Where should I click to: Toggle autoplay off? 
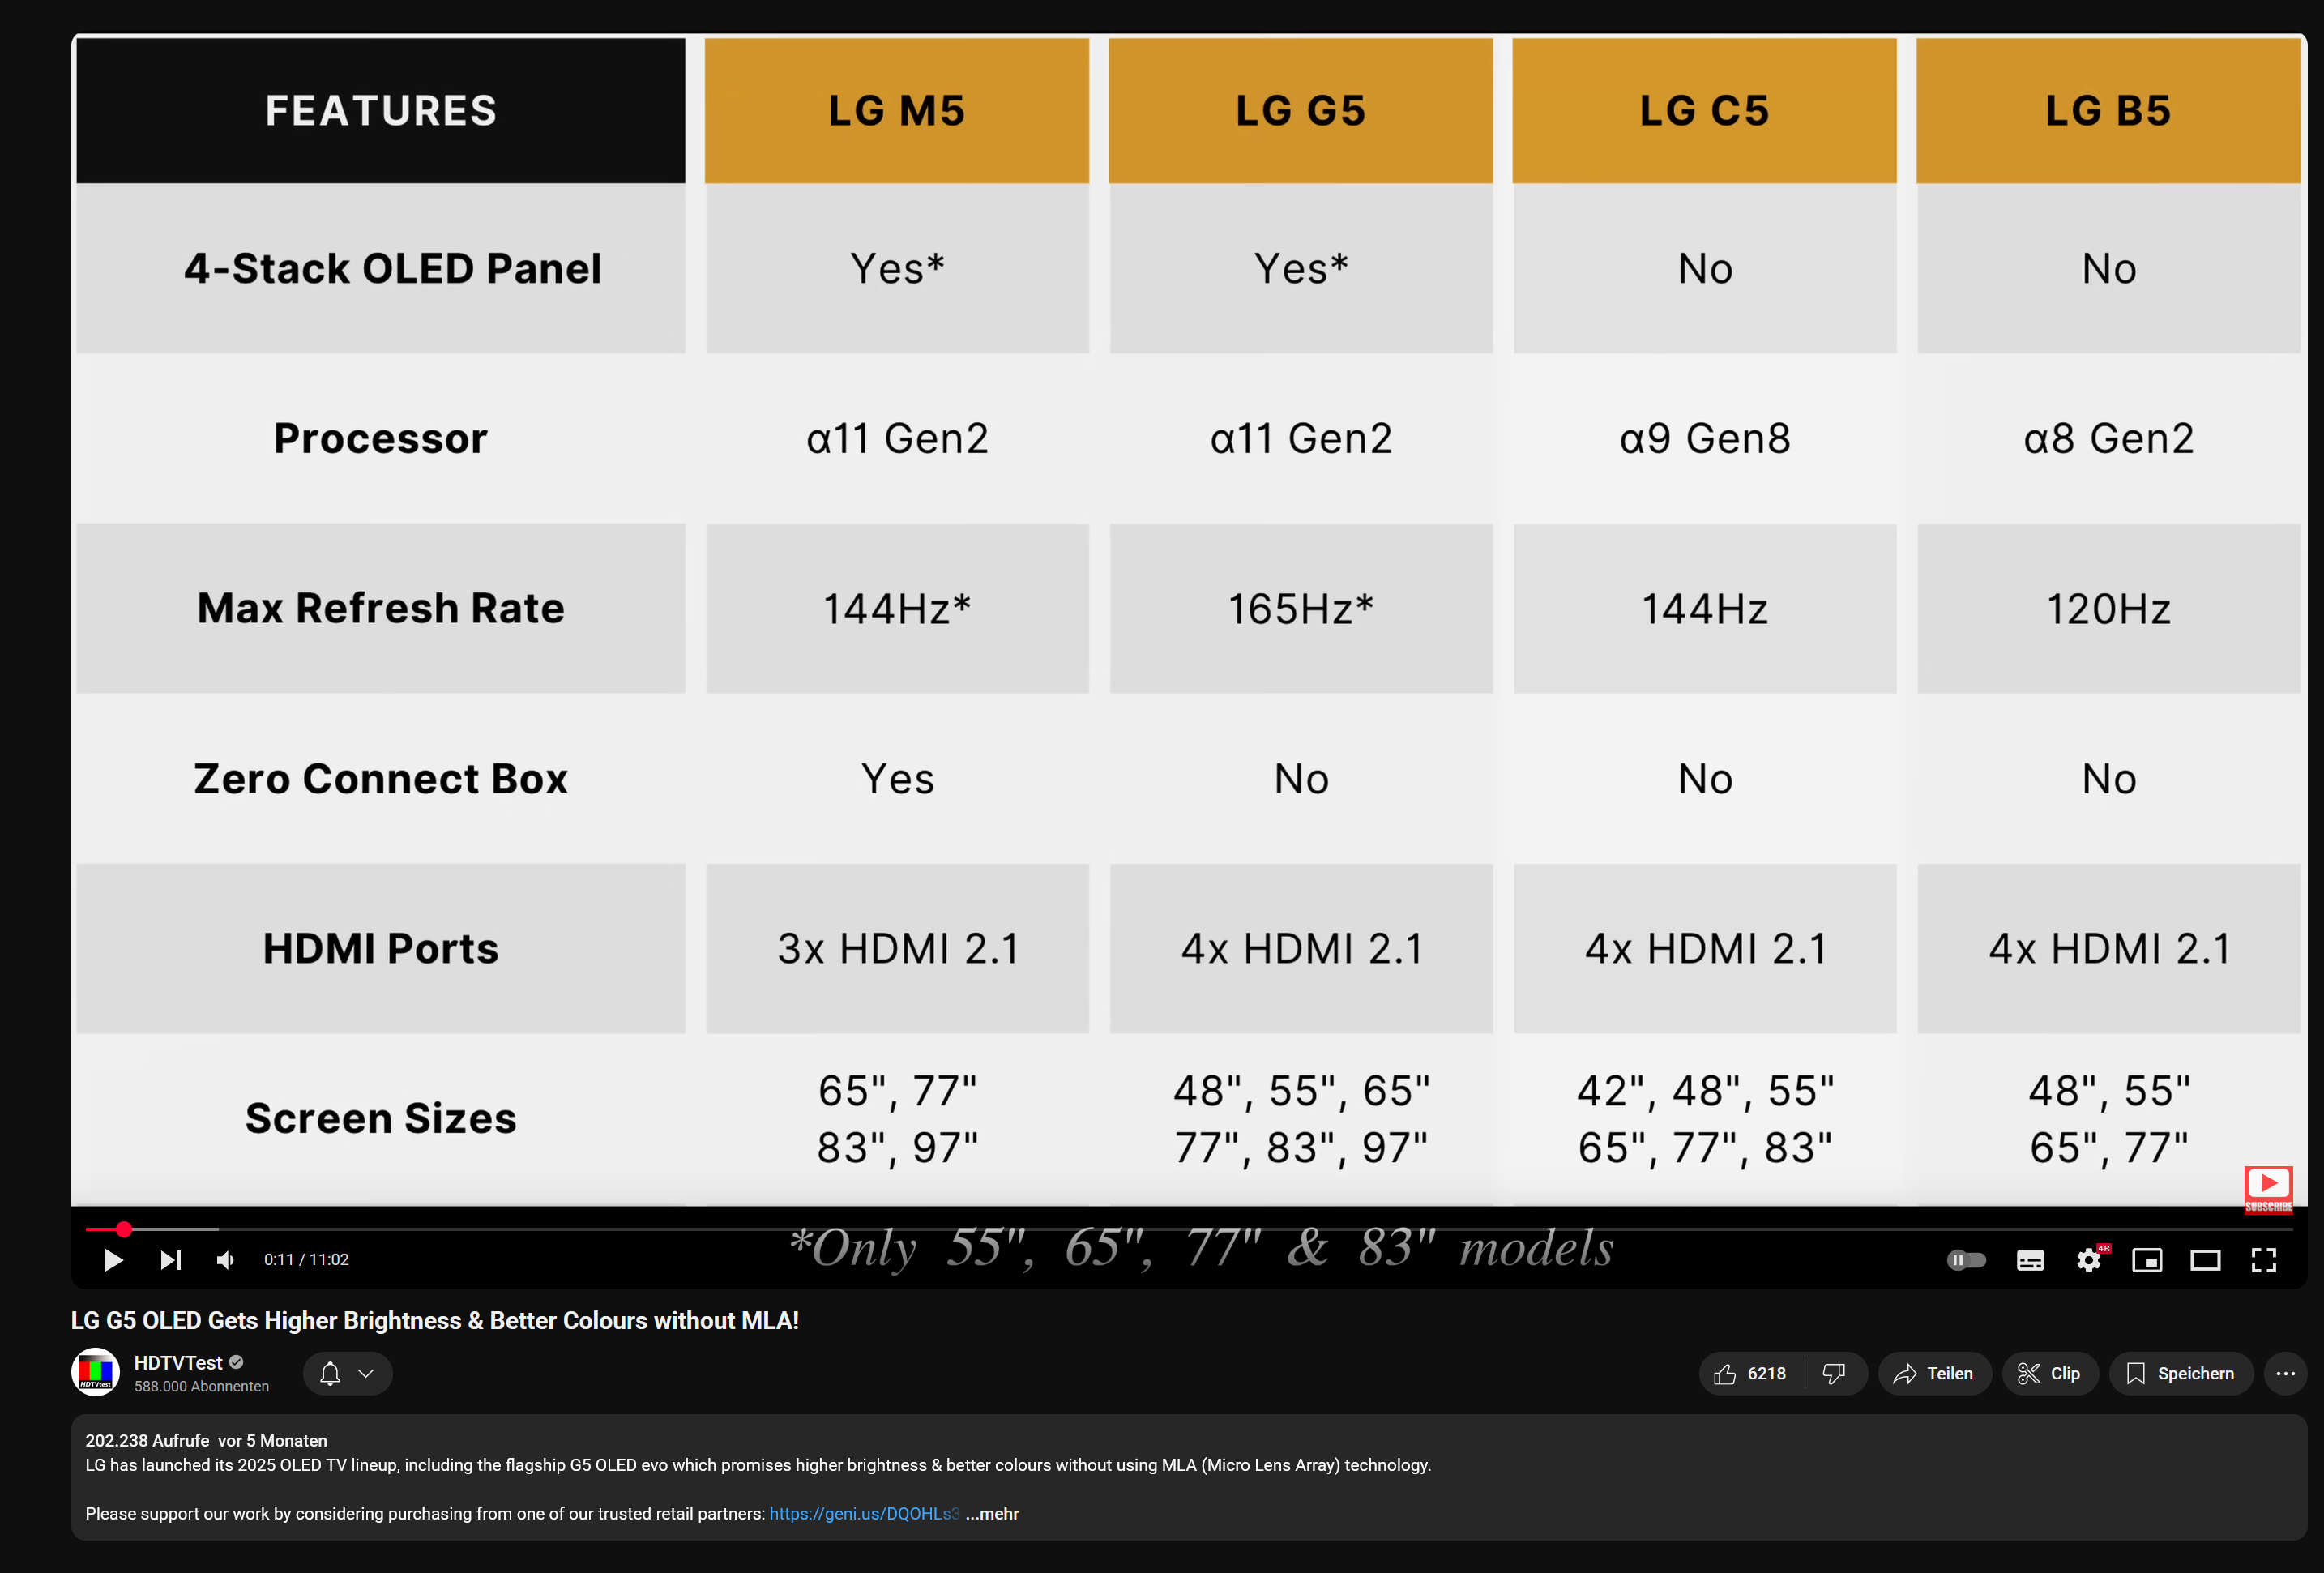[1966, 1259]
